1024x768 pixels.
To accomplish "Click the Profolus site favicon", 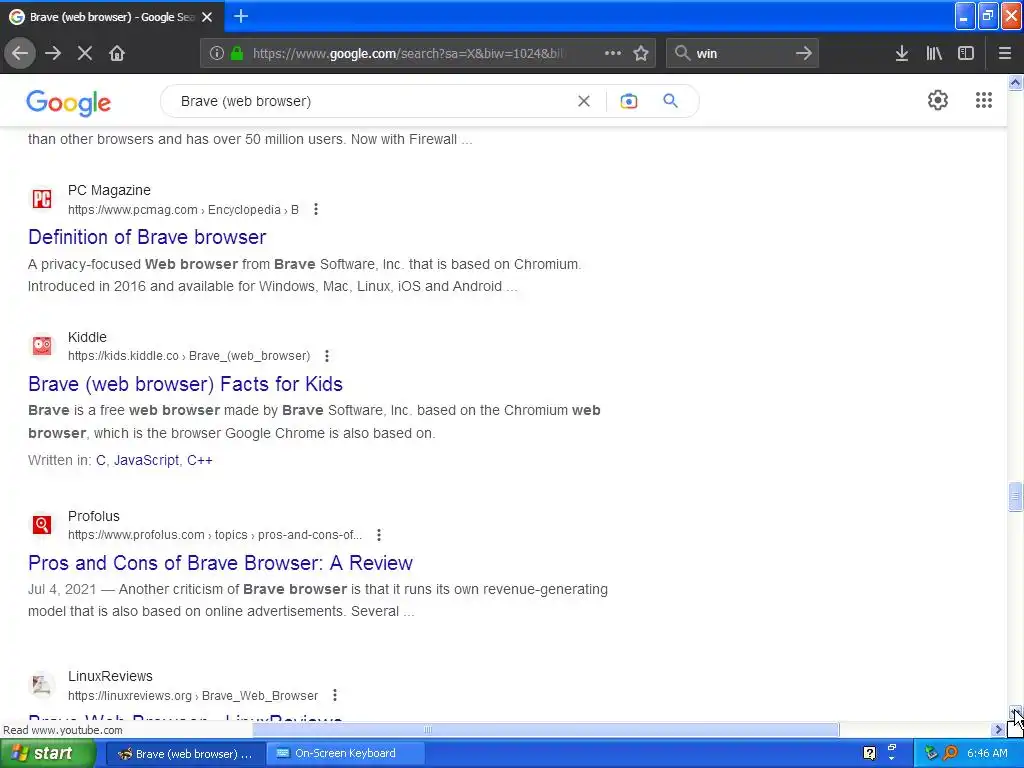I will pyautogui.click(x=42, y=524).
